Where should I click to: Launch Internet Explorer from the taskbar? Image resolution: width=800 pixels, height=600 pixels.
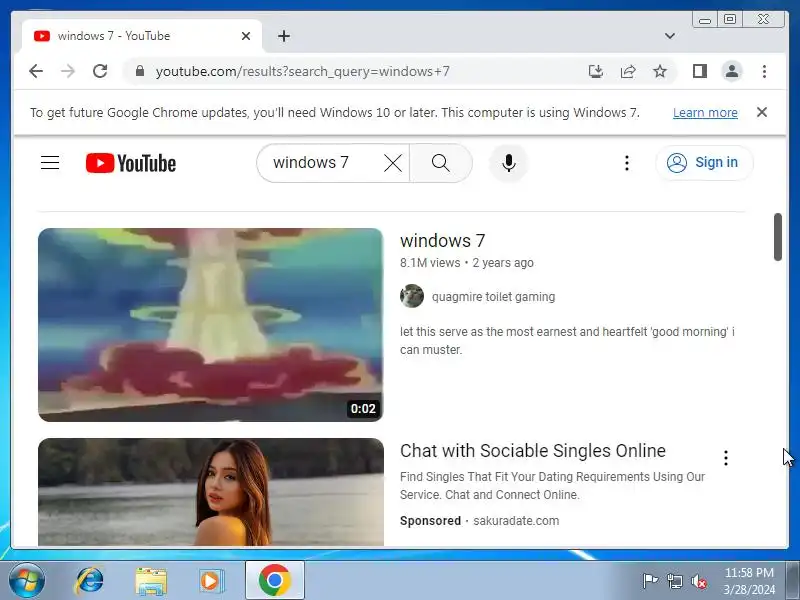click(x=89, y=581)
